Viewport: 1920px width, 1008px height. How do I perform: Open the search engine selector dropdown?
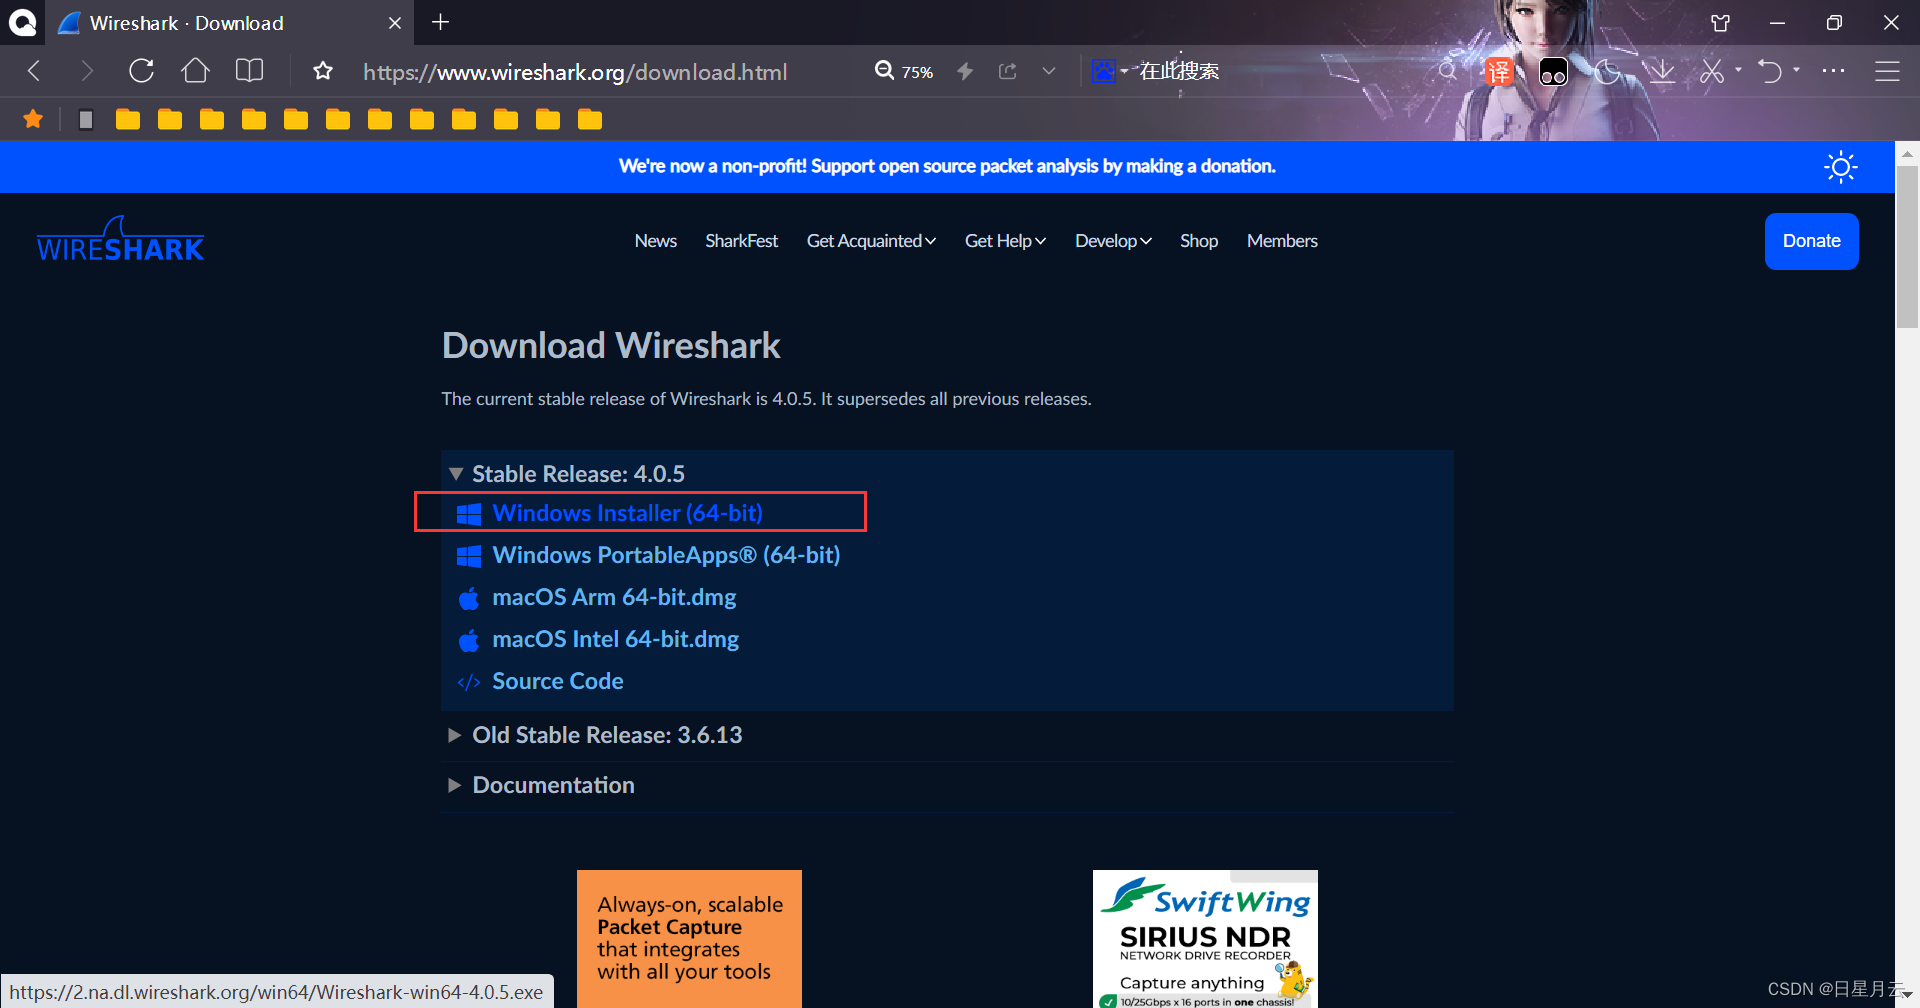coord(1110,71)
